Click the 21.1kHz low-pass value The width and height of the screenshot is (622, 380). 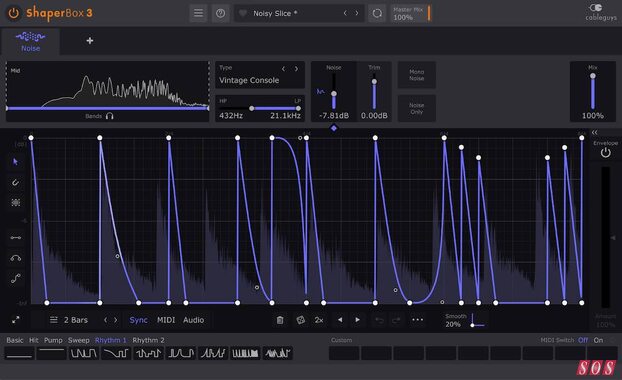(x=285, y=116)
